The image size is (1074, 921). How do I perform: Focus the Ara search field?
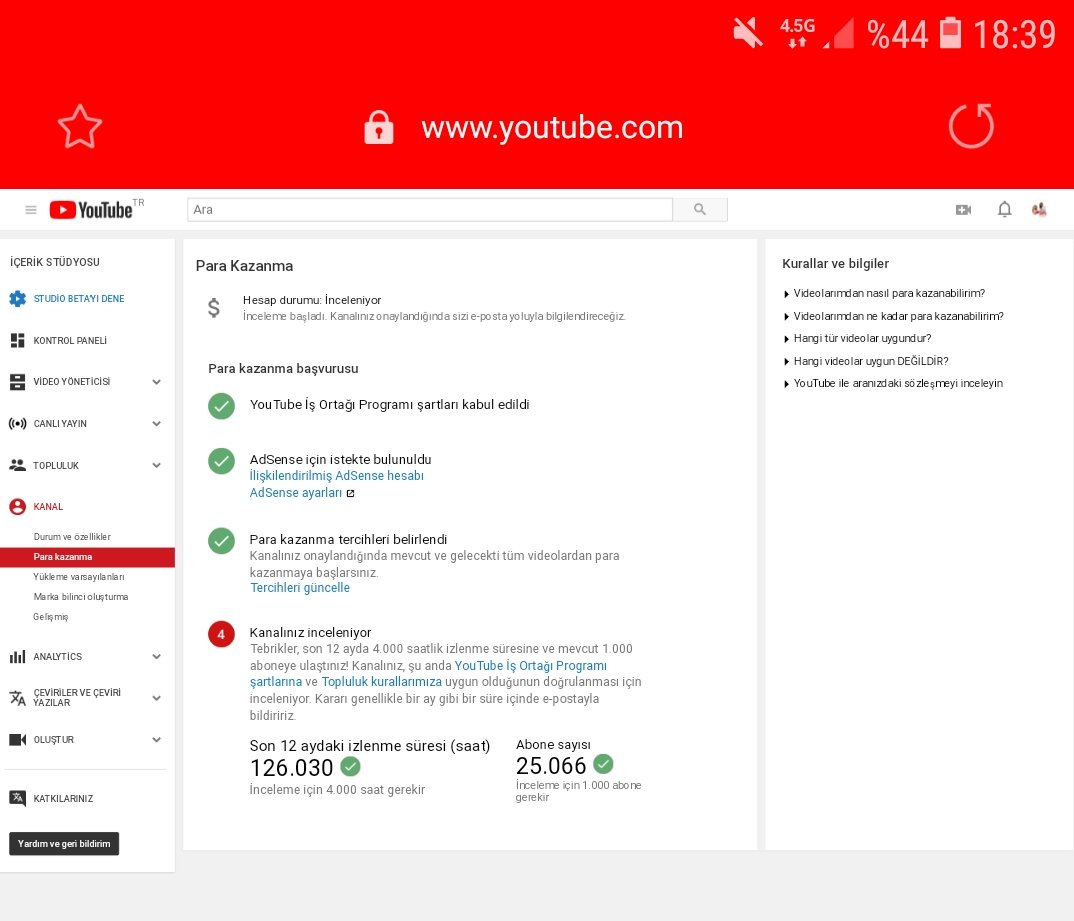[x=430, y=210]
